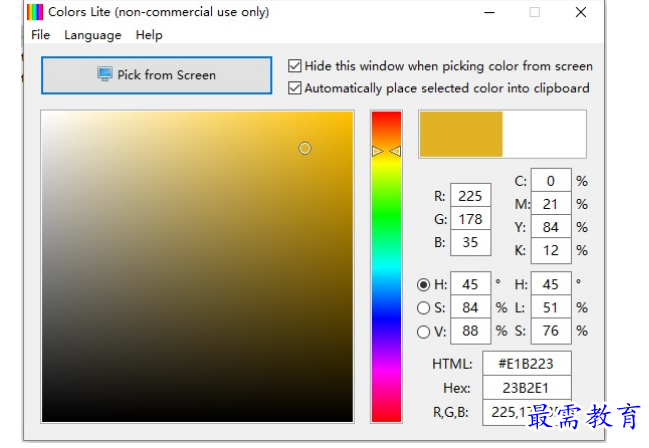Close the Colors Lite window
Viewport: 649px width, 448px height.
click(581, 12)
